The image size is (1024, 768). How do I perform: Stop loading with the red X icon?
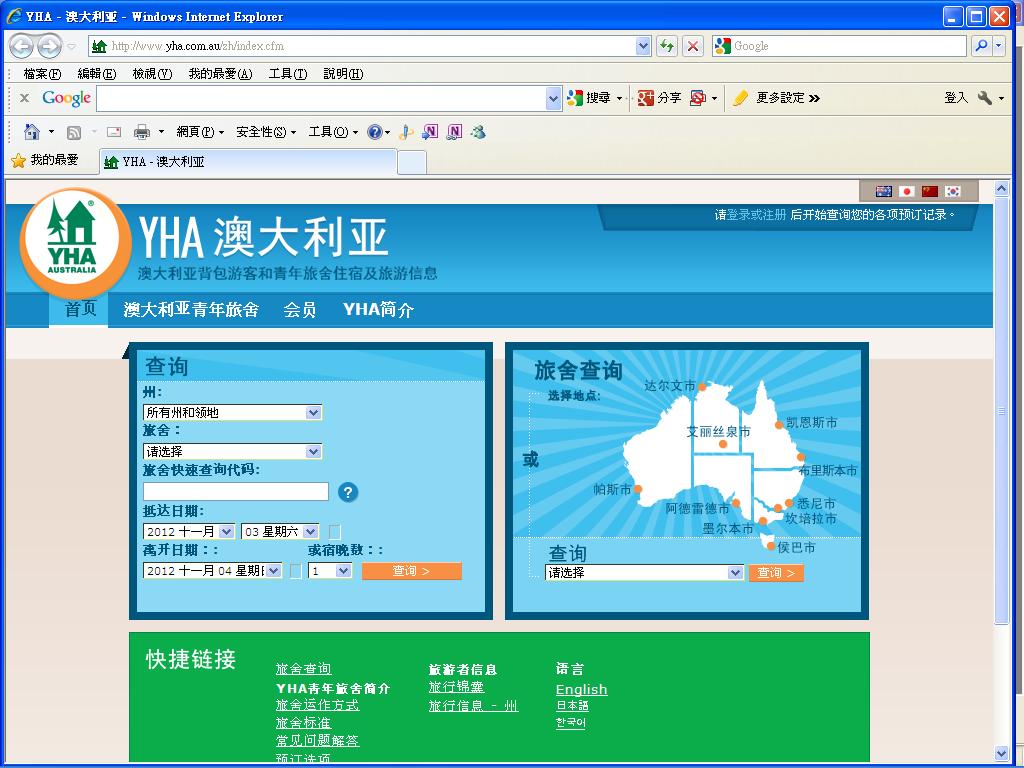pyautogui.click(x=692, y=46)
